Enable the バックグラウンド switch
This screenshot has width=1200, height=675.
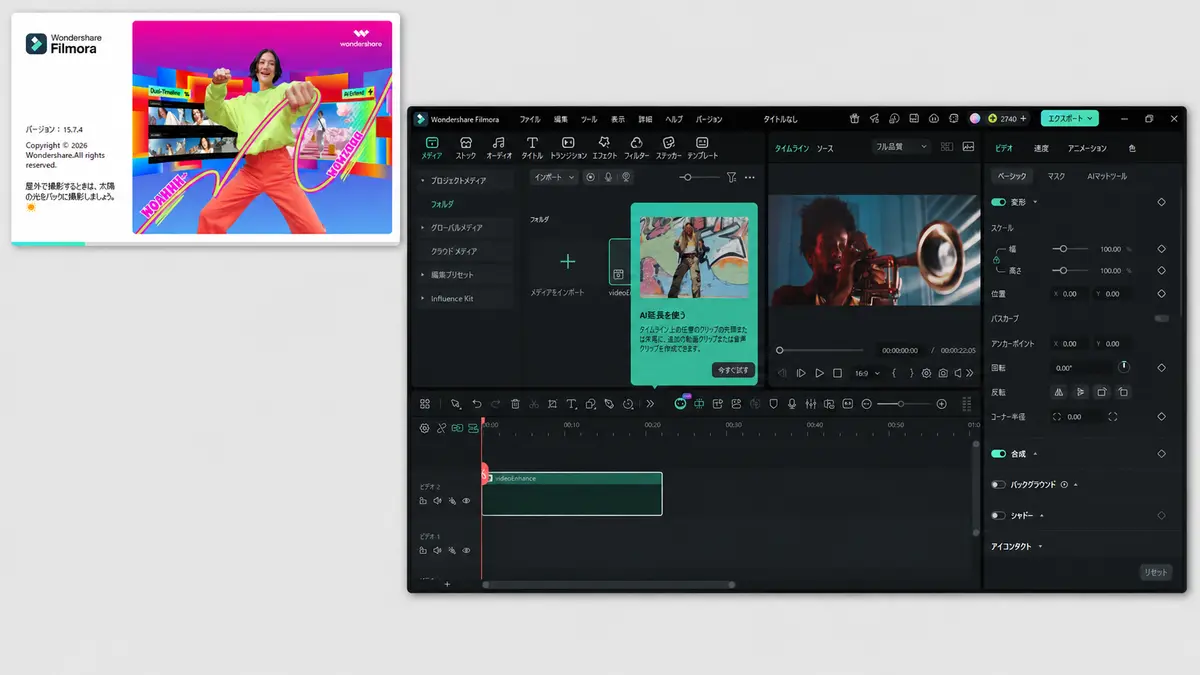tap(998, 485)
